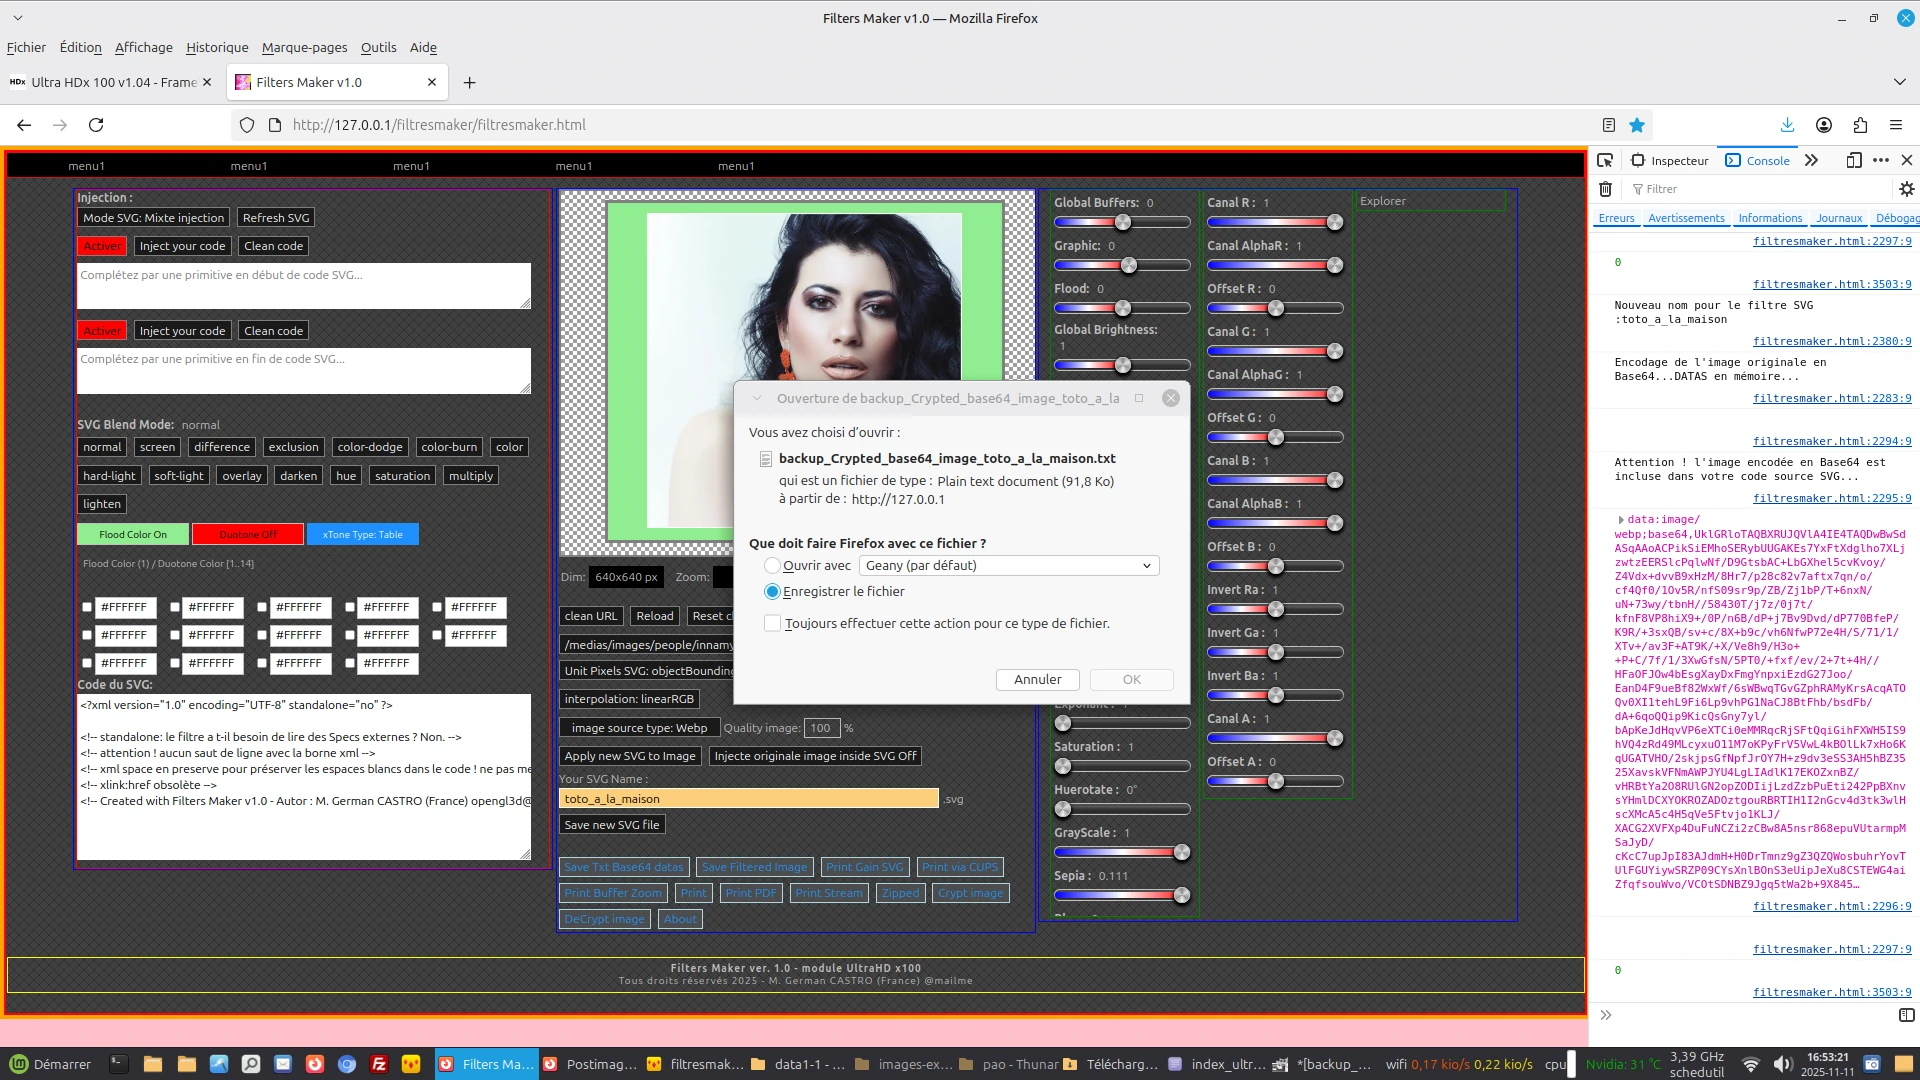Image resolution: width=1920 pixels, height=1080 pixels.
Task: Check Toujours effectuer cette action checkbox
Action: click(772, 623)
